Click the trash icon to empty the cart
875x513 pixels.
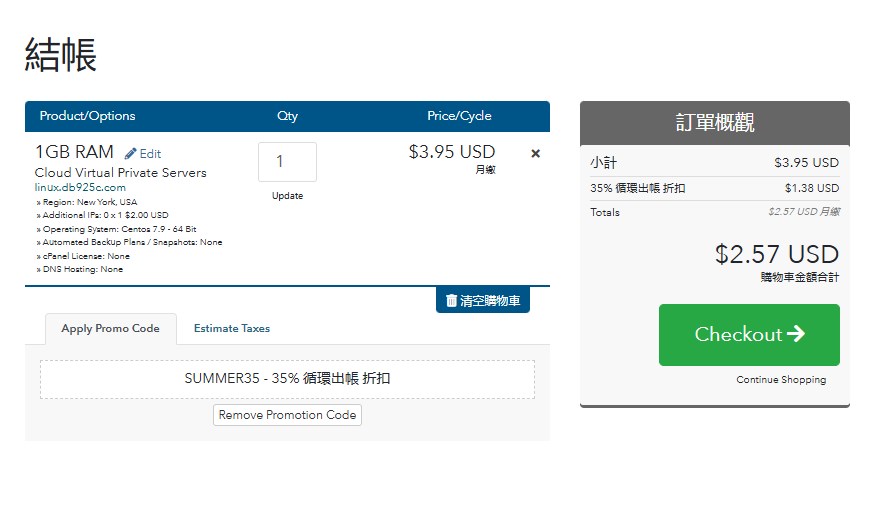tap(452, 300)
